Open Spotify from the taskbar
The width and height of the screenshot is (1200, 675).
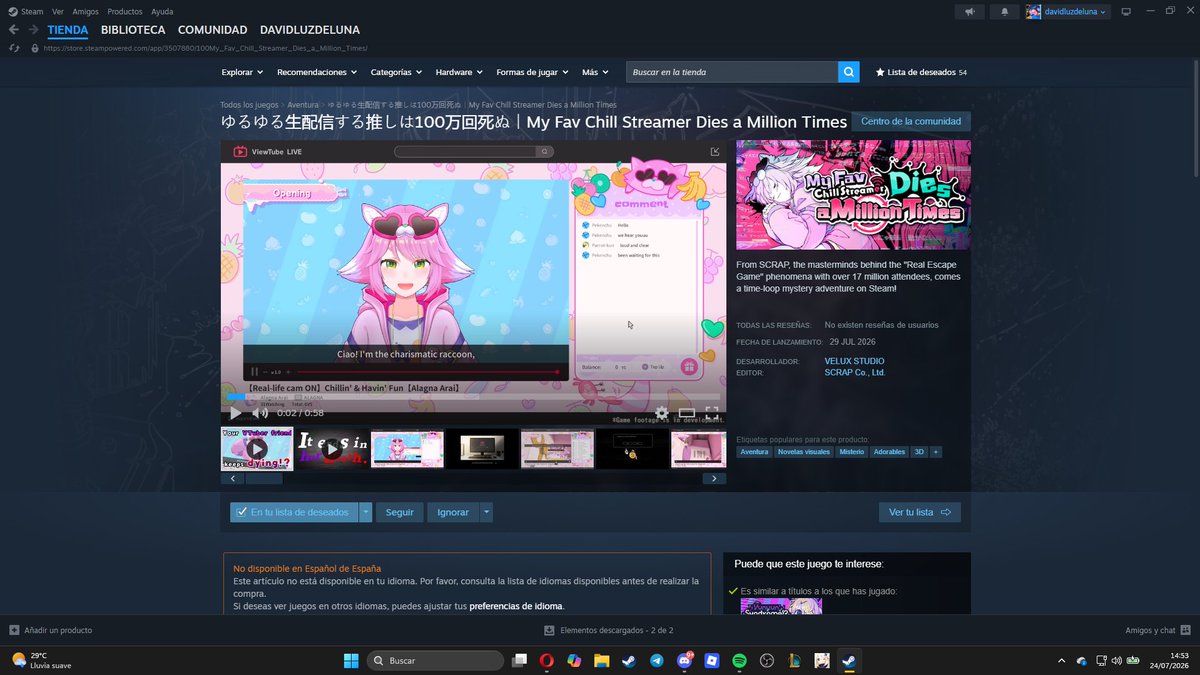tap(740, 660)
